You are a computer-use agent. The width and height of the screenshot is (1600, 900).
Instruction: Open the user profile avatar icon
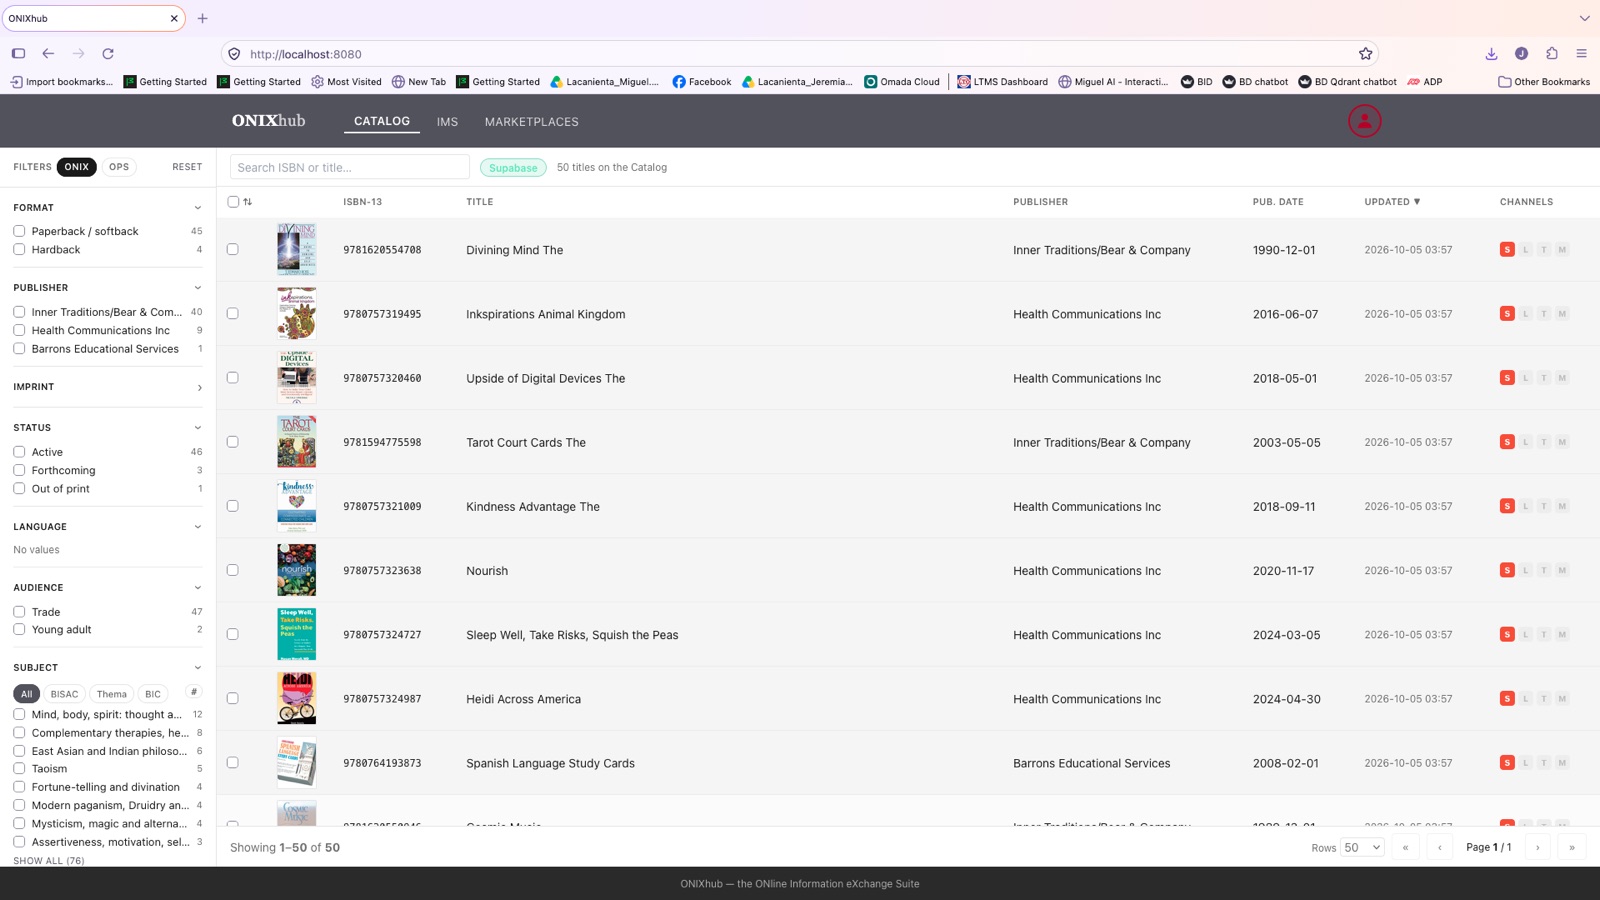click(x=1364, y=121)
